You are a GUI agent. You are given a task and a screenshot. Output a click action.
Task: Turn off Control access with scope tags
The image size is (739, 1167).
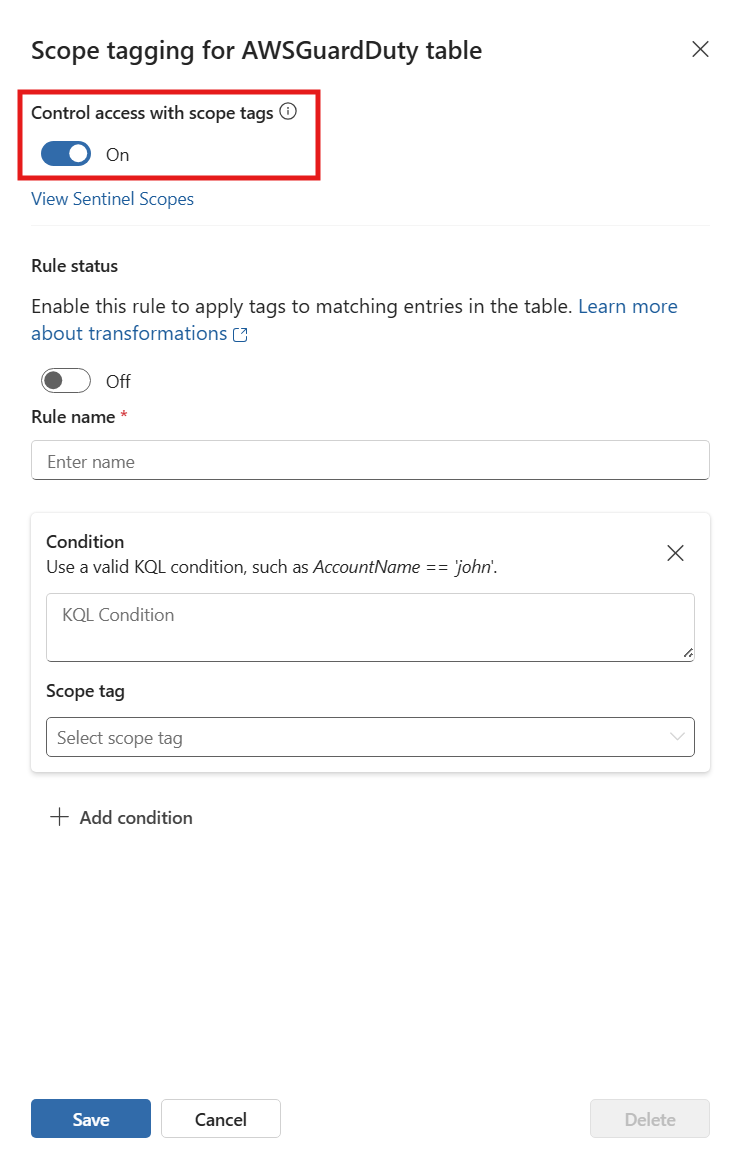coord(66,154)
